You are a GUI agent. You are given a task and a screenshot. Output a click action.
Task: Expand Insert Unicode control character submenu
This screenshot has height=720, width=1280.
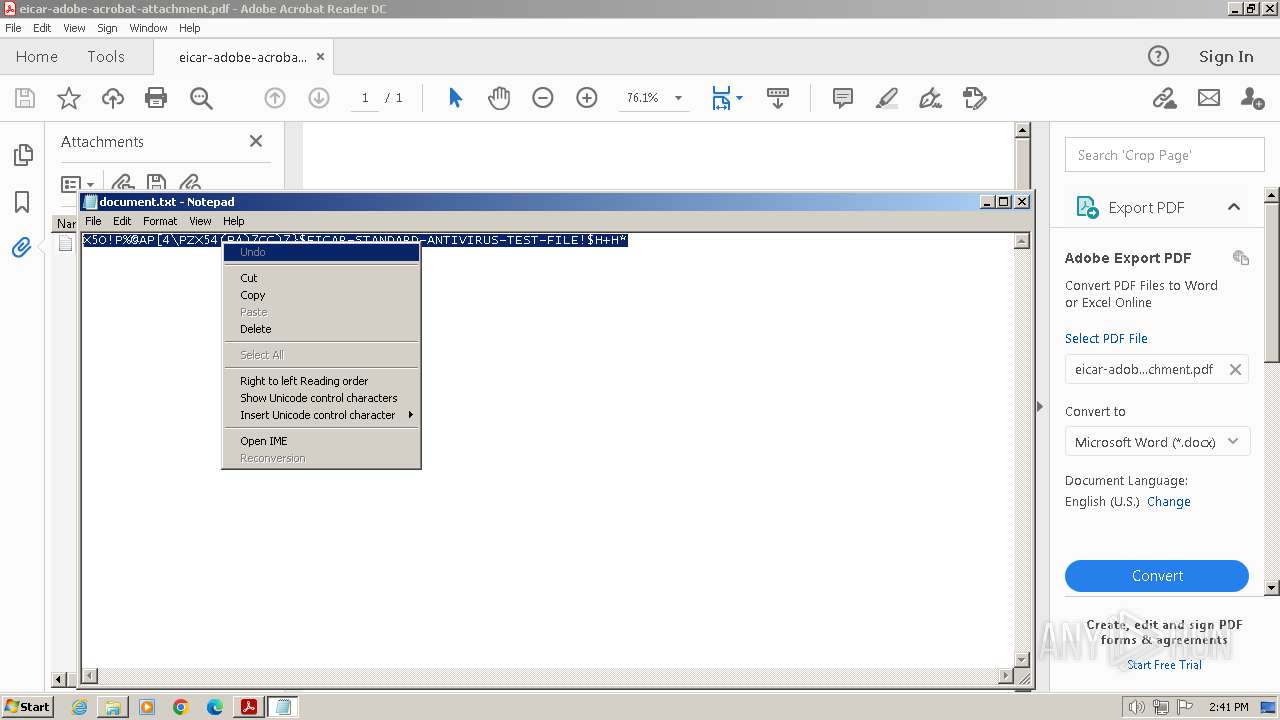tap(320, 415)
